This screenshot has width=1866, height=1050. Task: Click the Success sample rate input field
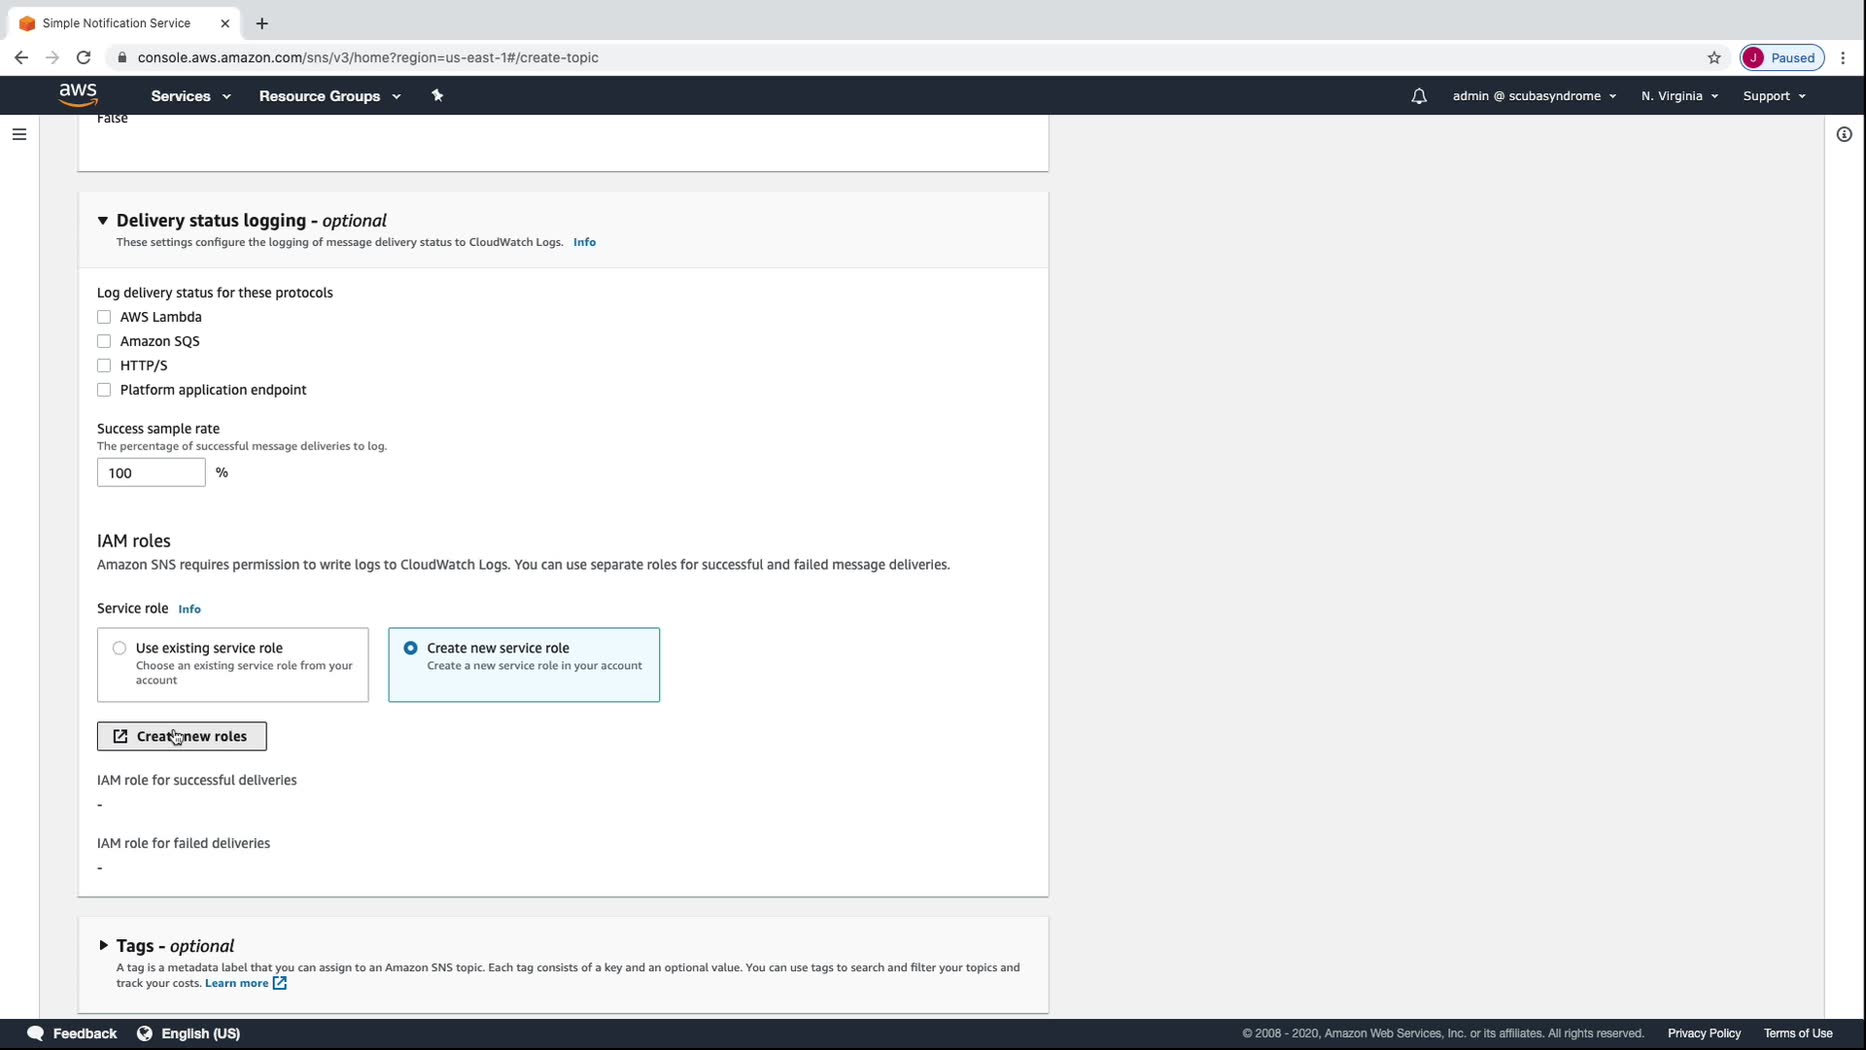coord(151,473)
